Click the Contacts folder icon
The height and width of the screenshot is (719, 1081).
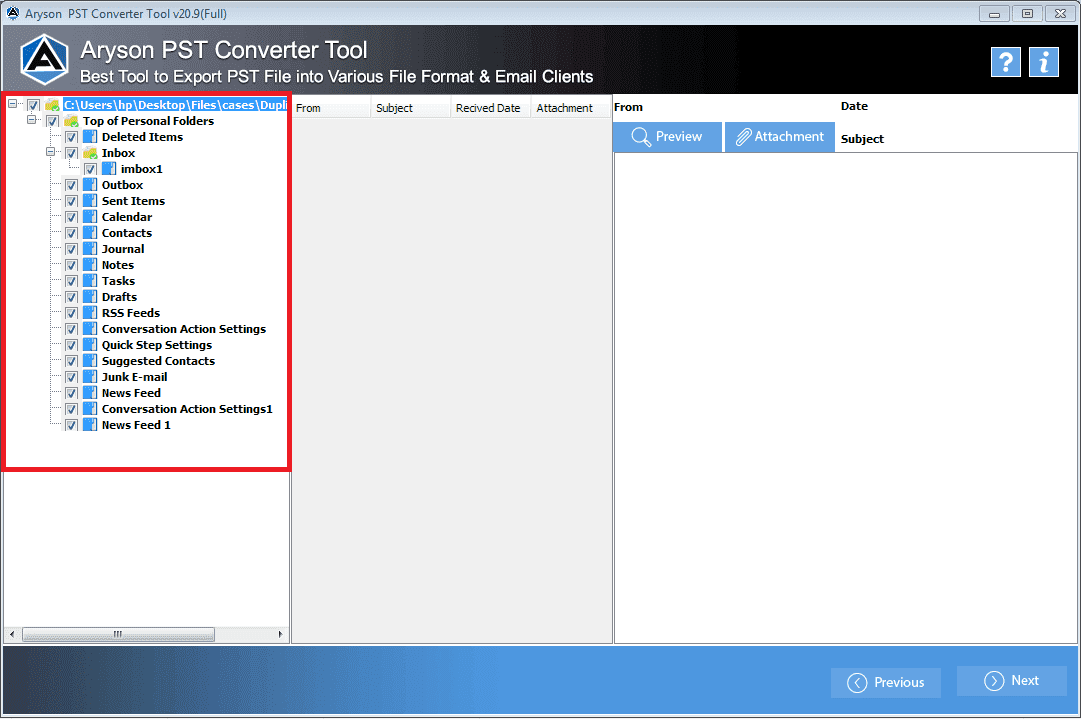click(x=90, y=232)
